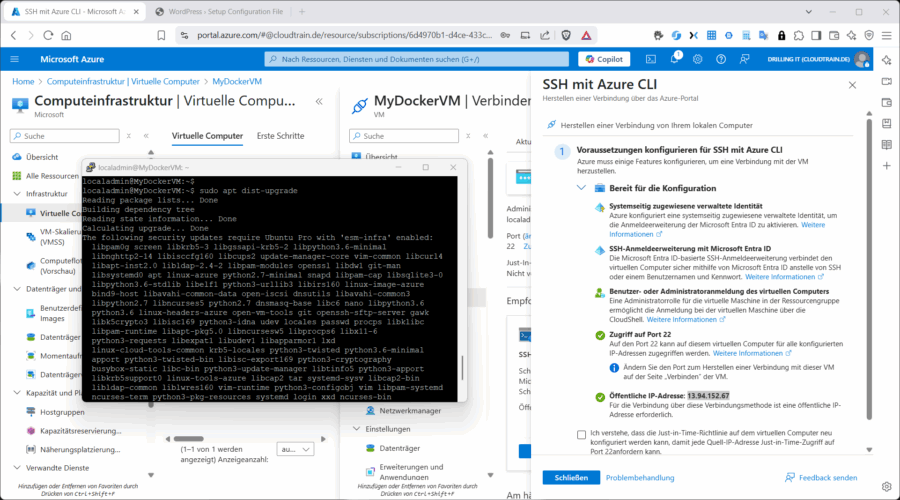900x500 pixels.
Task: Open browser extensions puzzle icon
Action: coord(799,35)
